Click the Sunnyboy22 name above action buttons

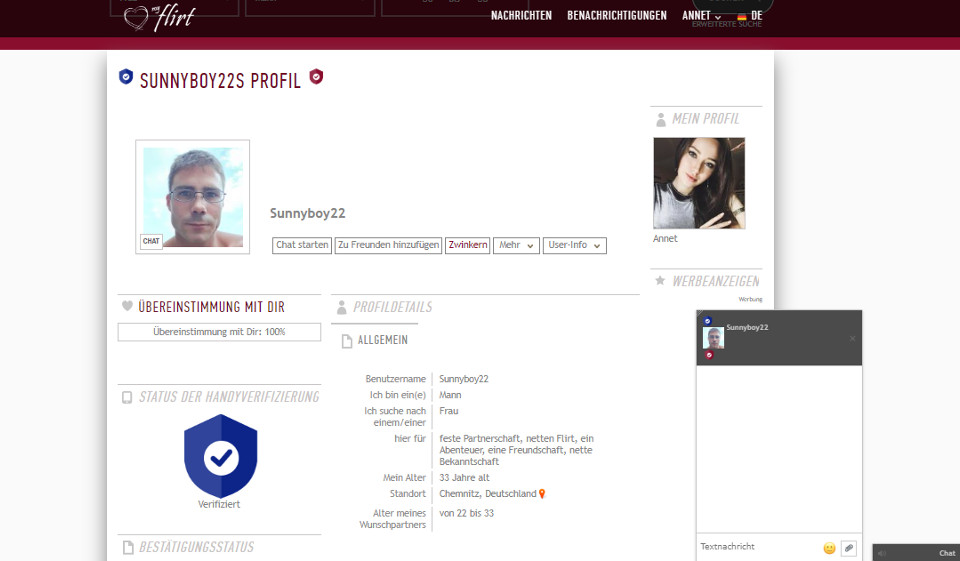click(x=307, y=213)
